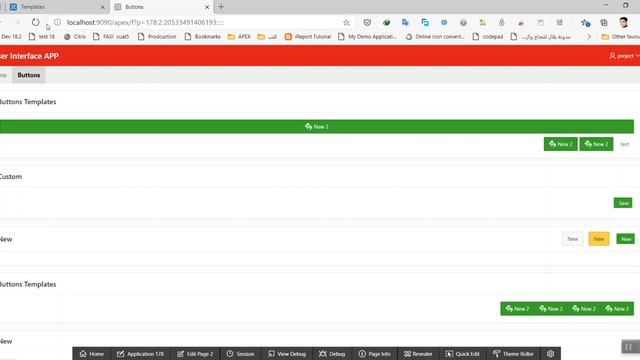Click the yellow New button

599,239
